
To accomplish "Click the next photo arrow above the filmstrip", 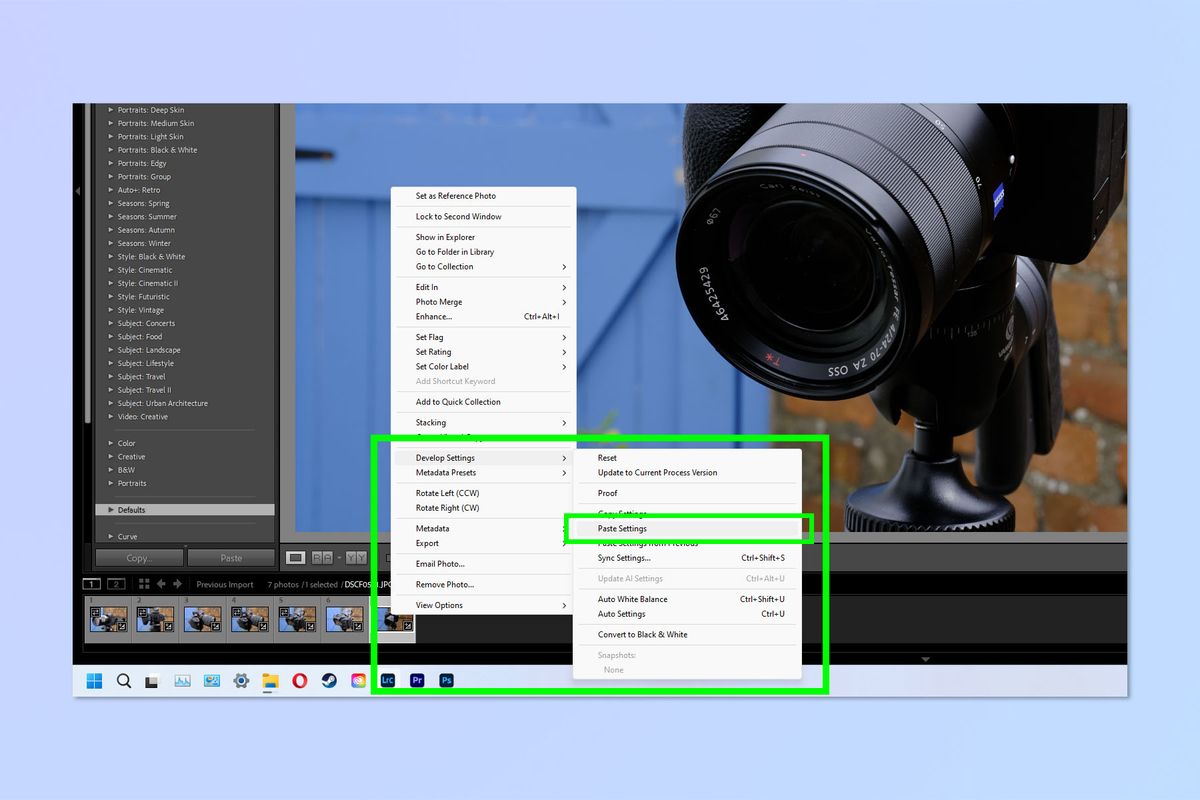I will (177, 583).
